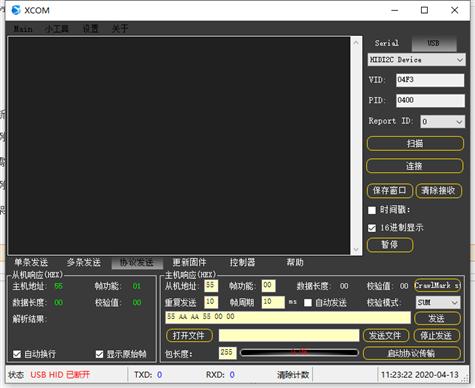Screen dimensions: 475x388
Task: Click the USB HID 已断开 status text
Action: coord(60,375)
